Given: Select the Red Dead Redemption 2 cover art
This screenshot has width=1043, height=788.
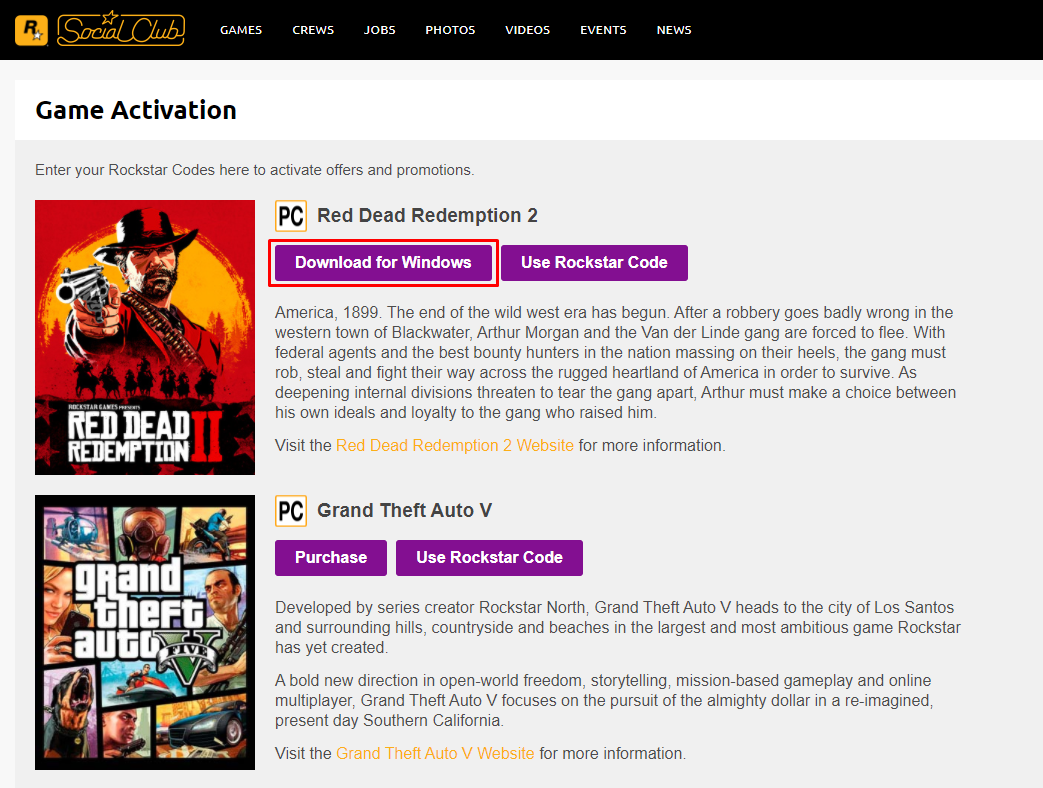Looking at the screenshot, I should coord(145,337).
